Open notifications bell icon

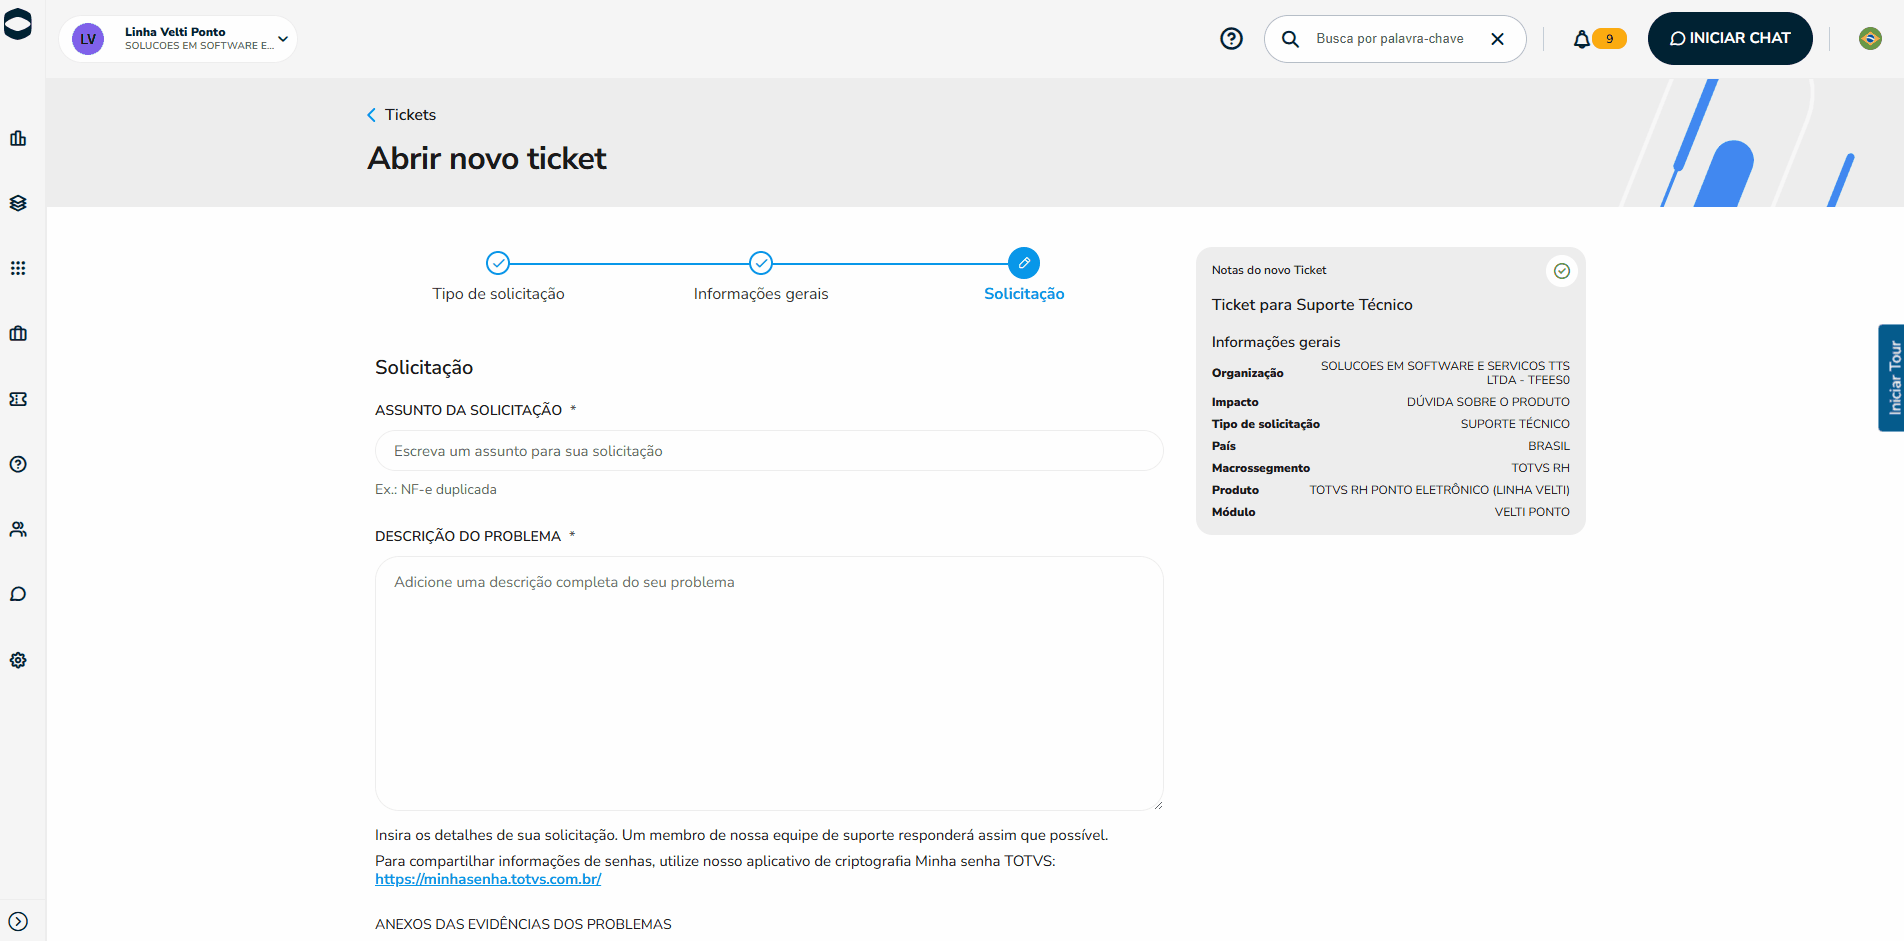tap(1582, 39)
